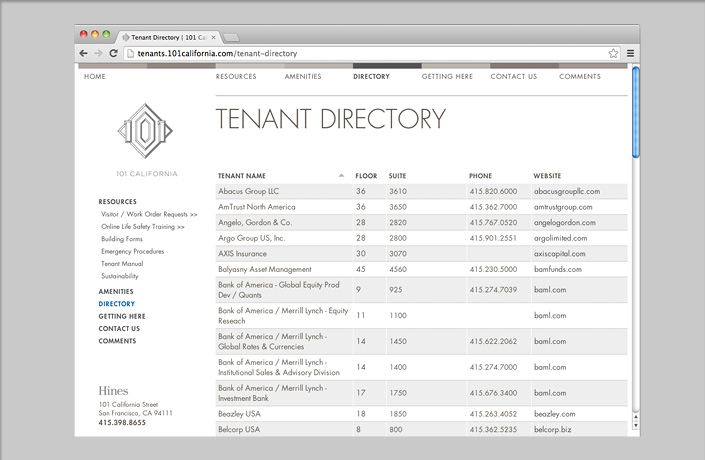Open Amenities in the top navigation
Viewport: 705px width, 460px height.
[303, 76]
